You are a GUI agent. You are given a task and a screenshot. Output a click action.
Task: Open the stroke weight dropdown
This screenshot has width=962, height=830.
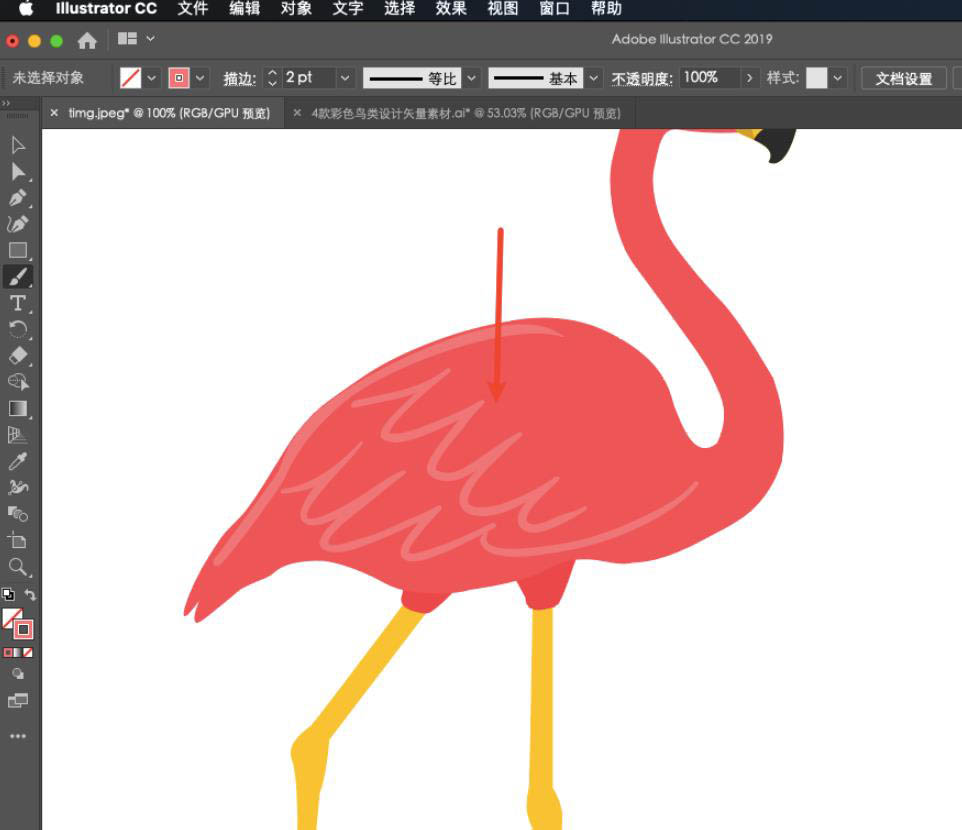pyautogui.click(x=345, y=78)
